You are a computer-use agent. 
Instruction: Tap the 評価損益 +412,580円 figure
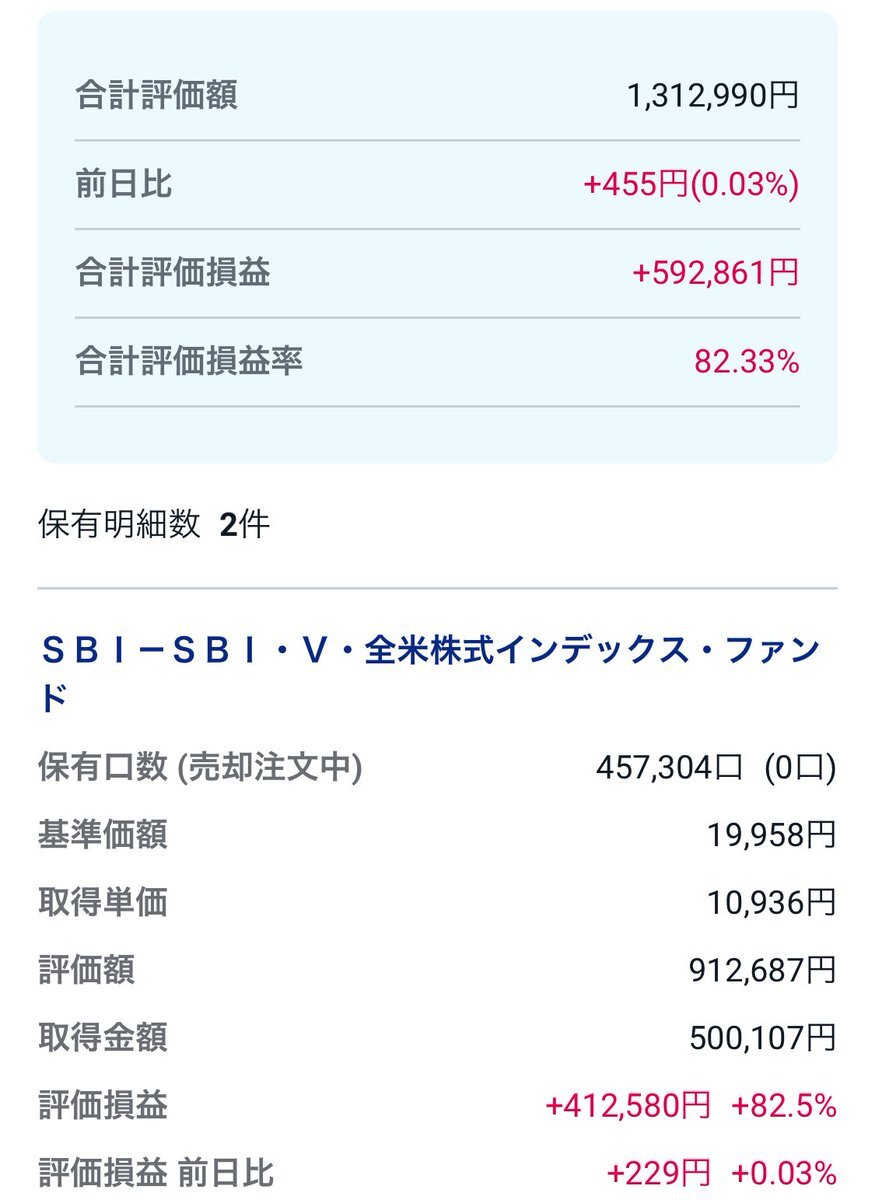click(x=628, y=1105)
